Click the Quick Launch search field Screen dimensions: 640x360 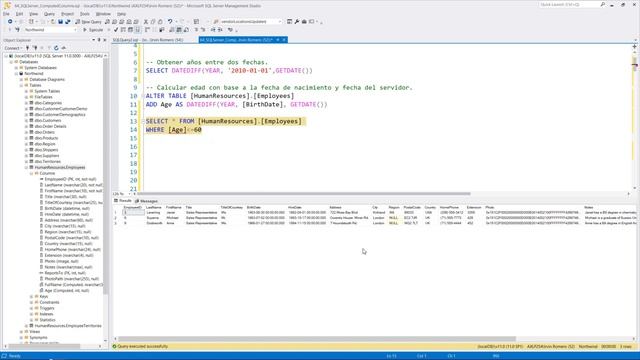pyautogui.click(x=569, y=4)
